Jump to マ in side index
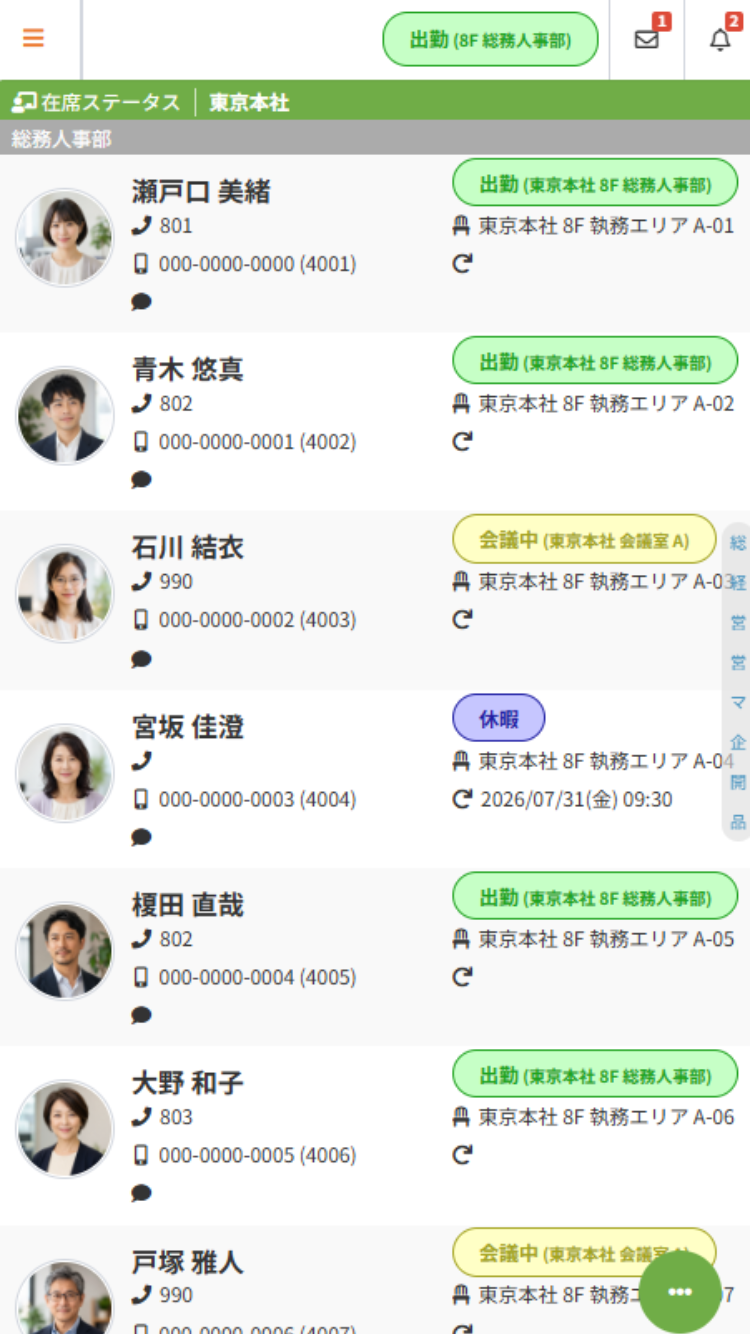This screenshot has height=1334, width=750. click(738, 703)
